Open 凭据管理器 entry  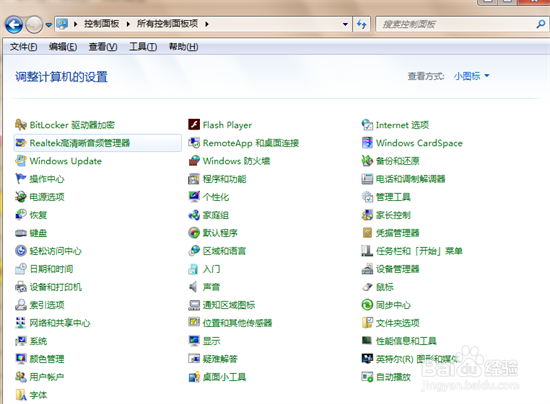[x=398, y=233]
